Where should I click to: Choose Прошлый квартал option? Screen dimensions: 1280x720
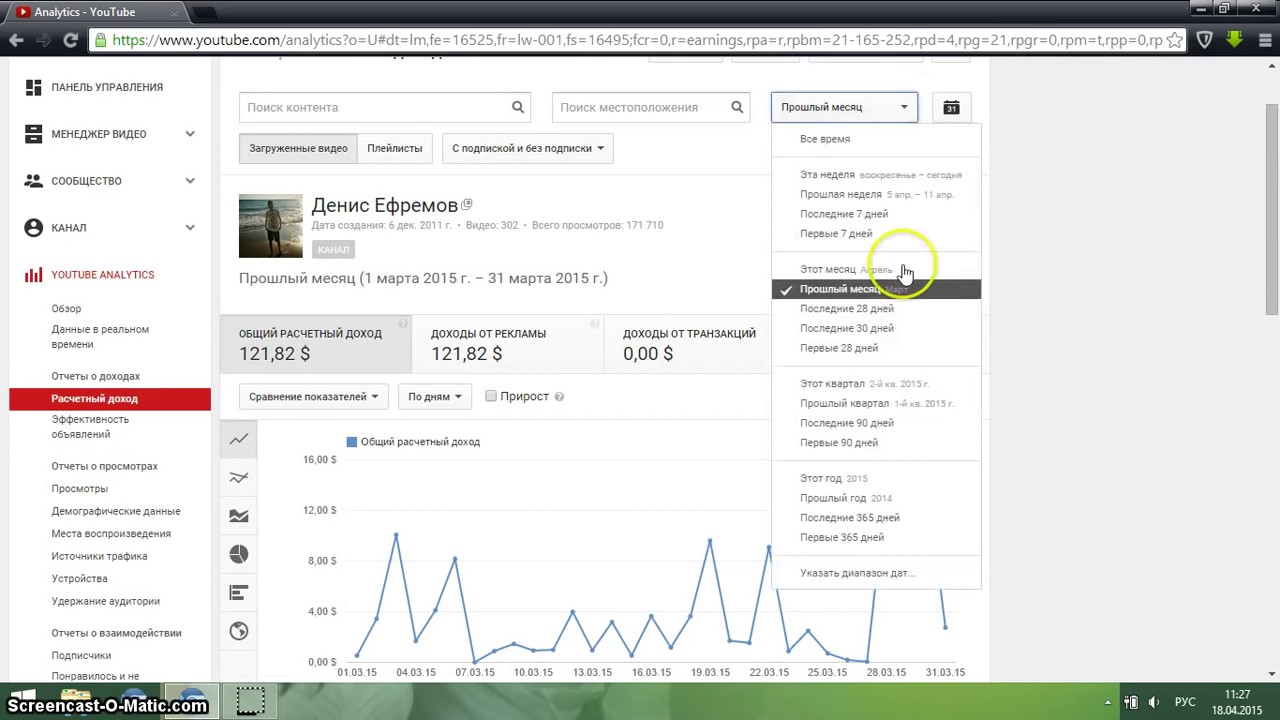pos(844,403)
